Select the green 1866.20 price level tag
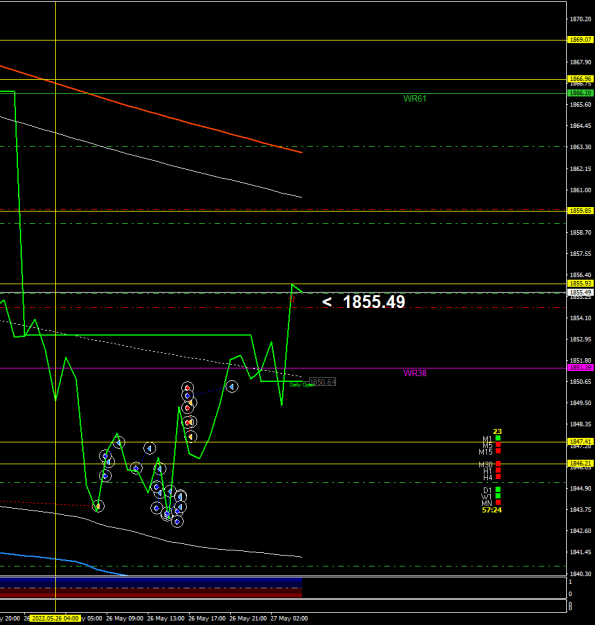The image size is (595, 625). click(580, 93)
